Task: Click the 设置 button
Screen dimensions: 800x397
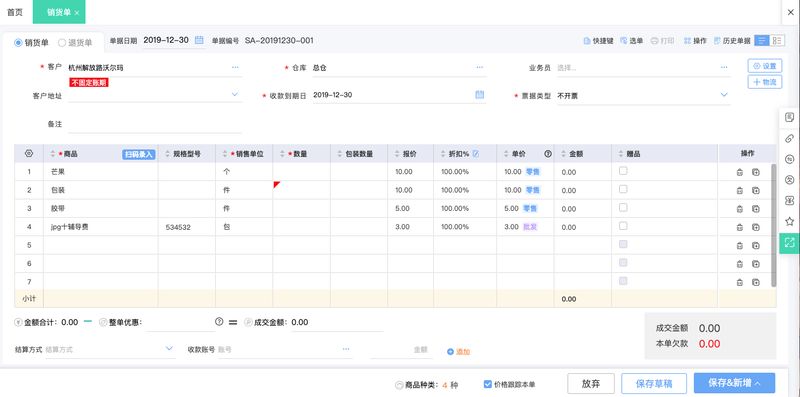Action: [765, 66]
